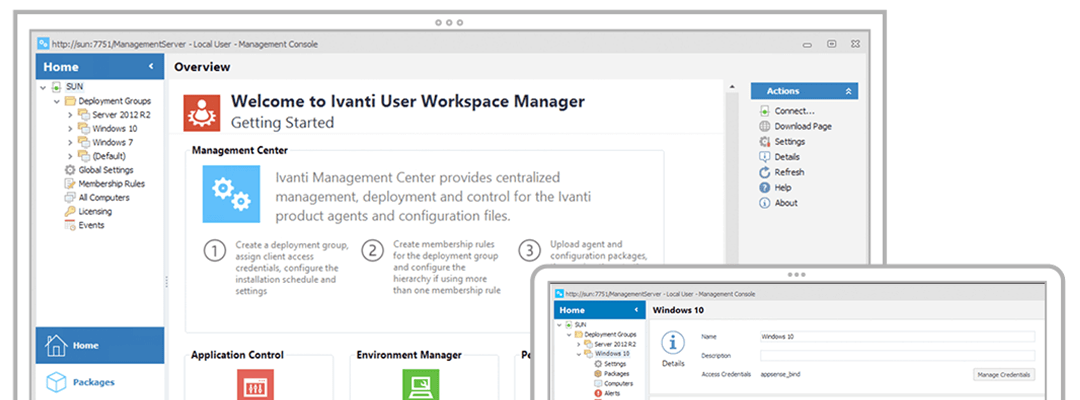Click the Manage Credentials button
1080x400 pixels.
pyautogui.click(x=1004, y=375)
